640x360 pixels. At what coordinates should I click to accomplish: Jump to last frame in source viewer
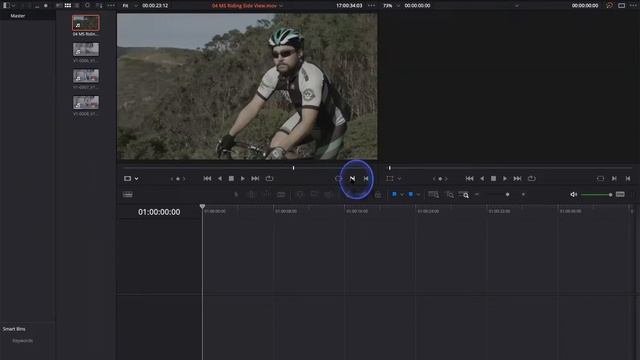[255, 178]
